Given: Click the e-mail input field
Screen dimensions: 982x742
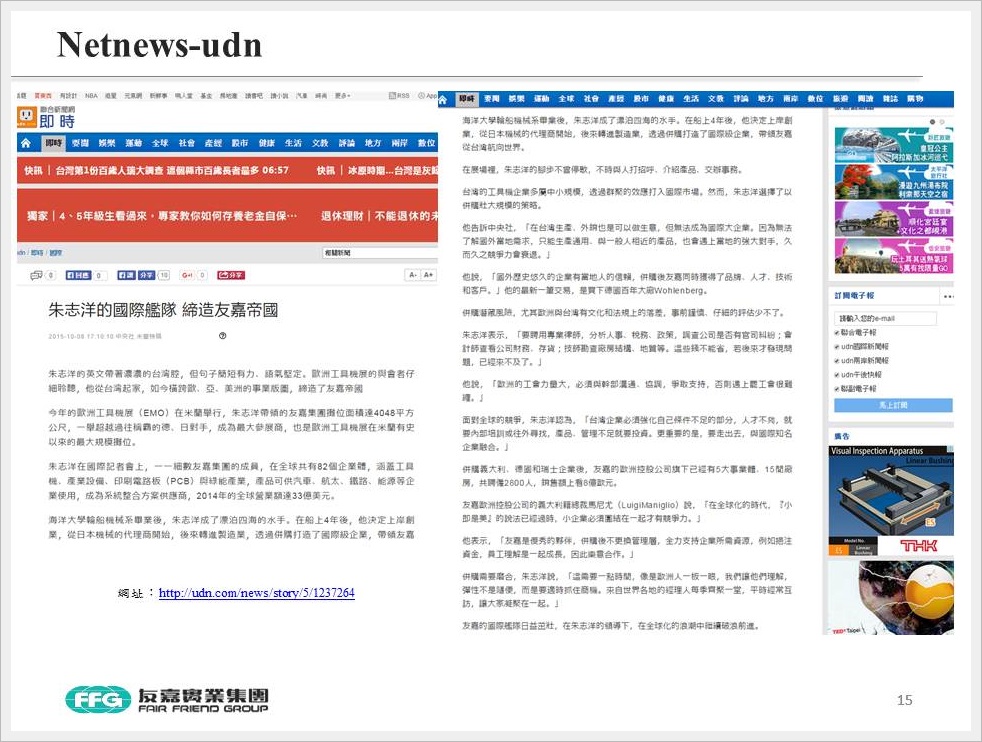Looking at the screenshot, I should [x=888, y=317].
